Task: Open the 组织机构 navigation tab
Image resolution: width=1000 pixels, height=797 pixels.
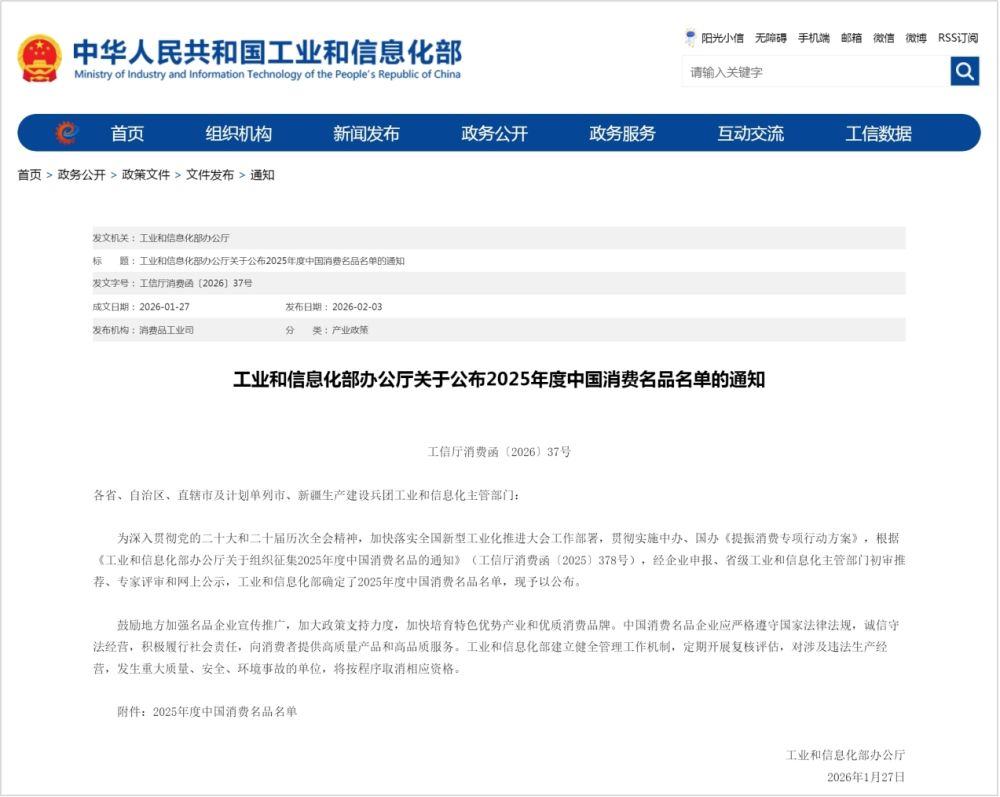Action: click(x=238, y=134)
